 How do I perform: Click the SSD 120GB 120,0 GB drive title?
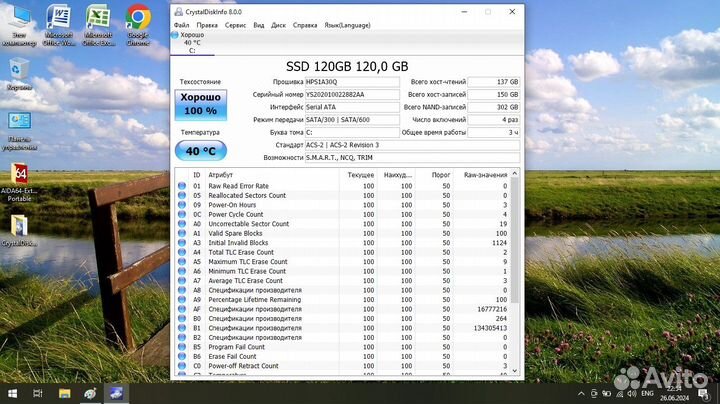347,67
